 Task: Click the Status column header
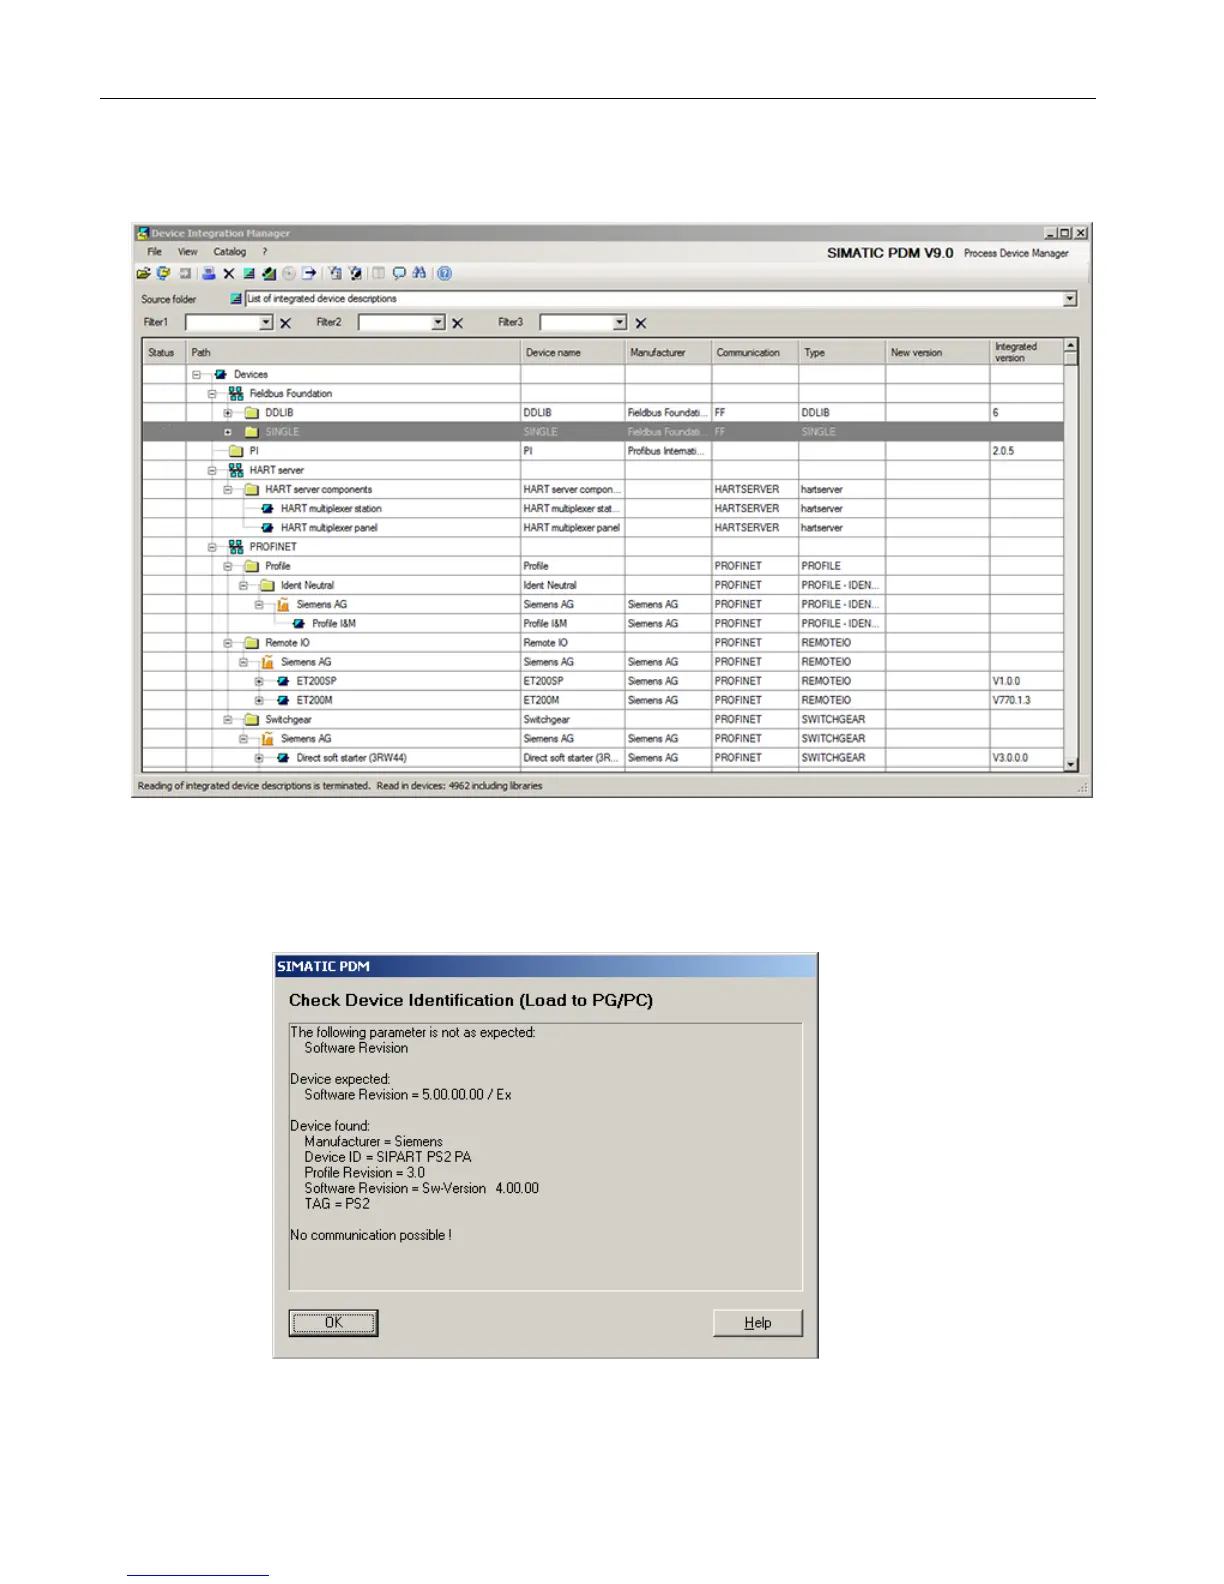(164, 352)
